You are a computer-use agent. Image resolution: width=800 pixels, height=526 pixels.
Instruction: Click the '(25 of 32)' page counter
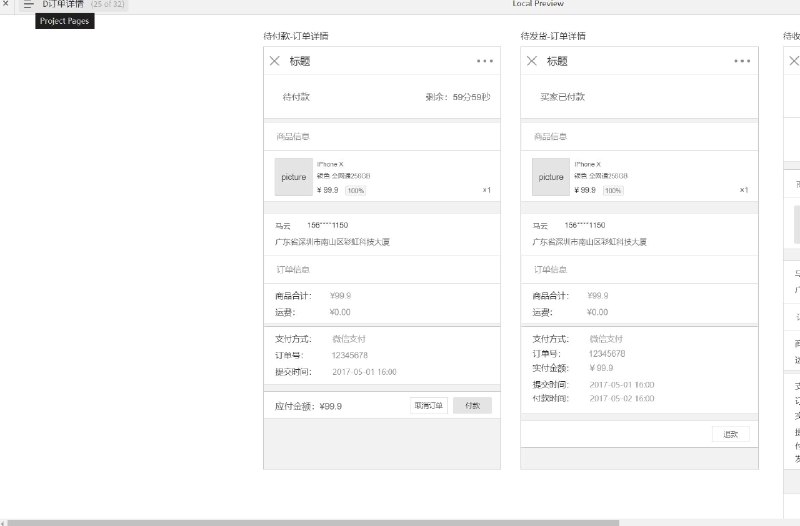[x=107, y=4]
